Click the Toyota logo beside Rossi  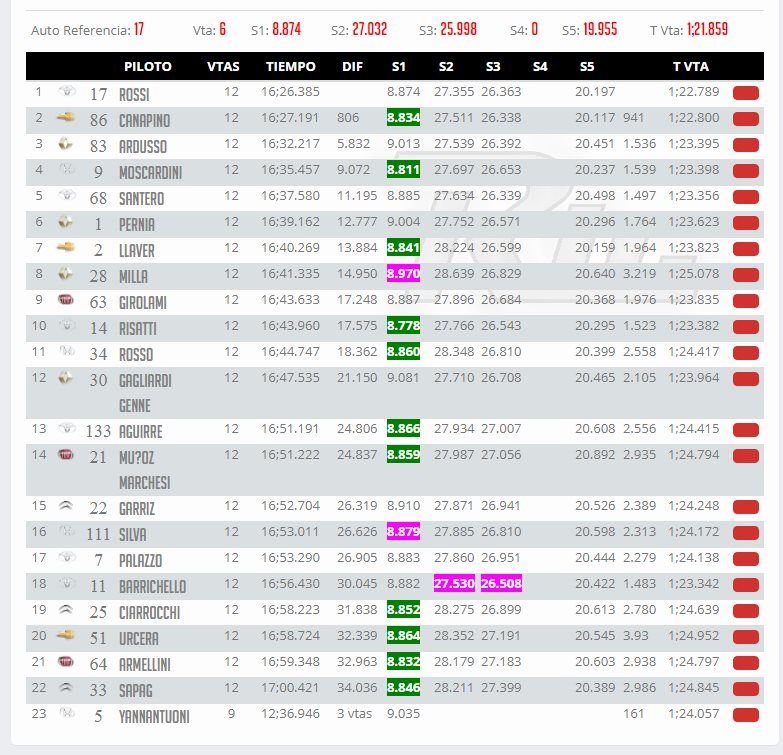[x=66, y=91]
